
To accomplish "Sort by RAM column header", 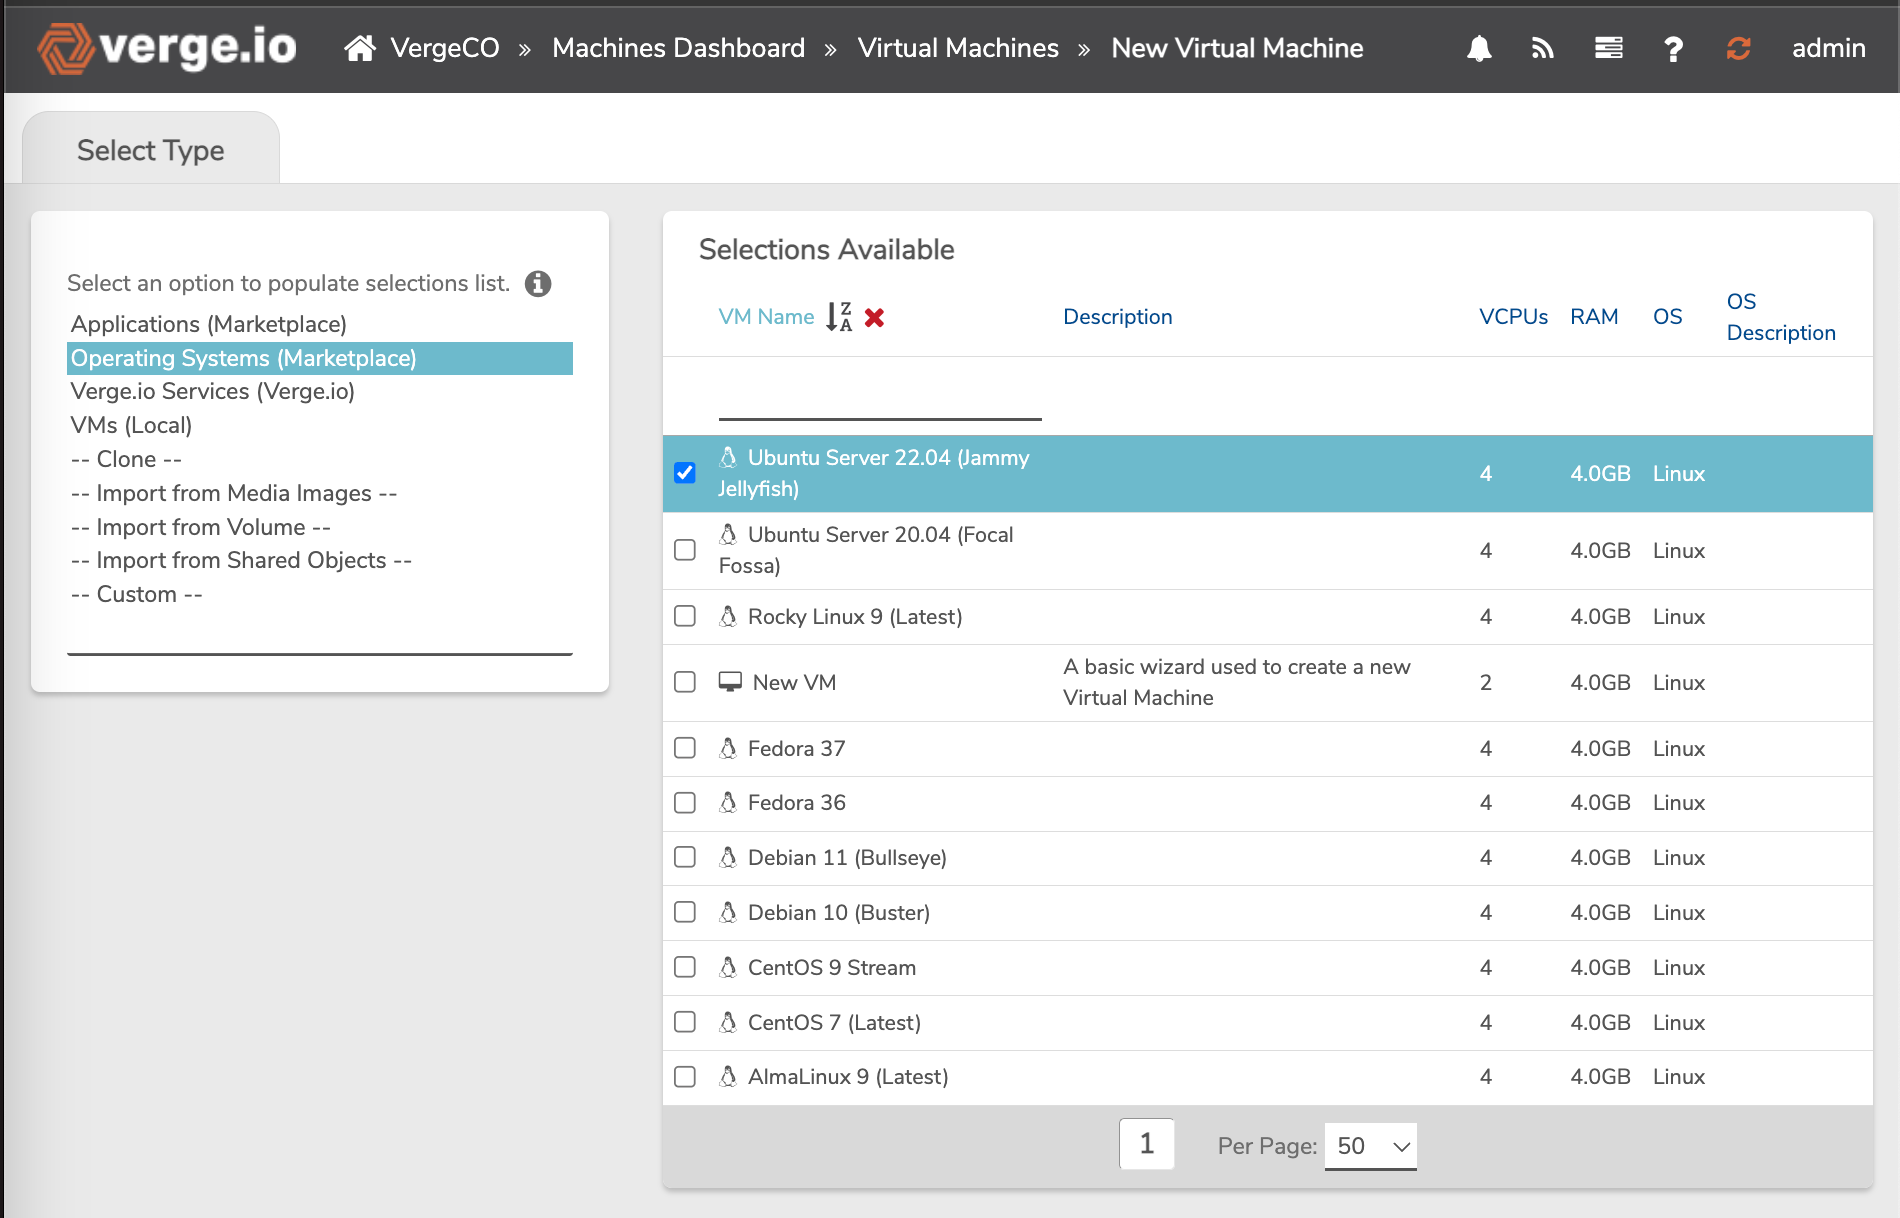I will click(1594, 317).
